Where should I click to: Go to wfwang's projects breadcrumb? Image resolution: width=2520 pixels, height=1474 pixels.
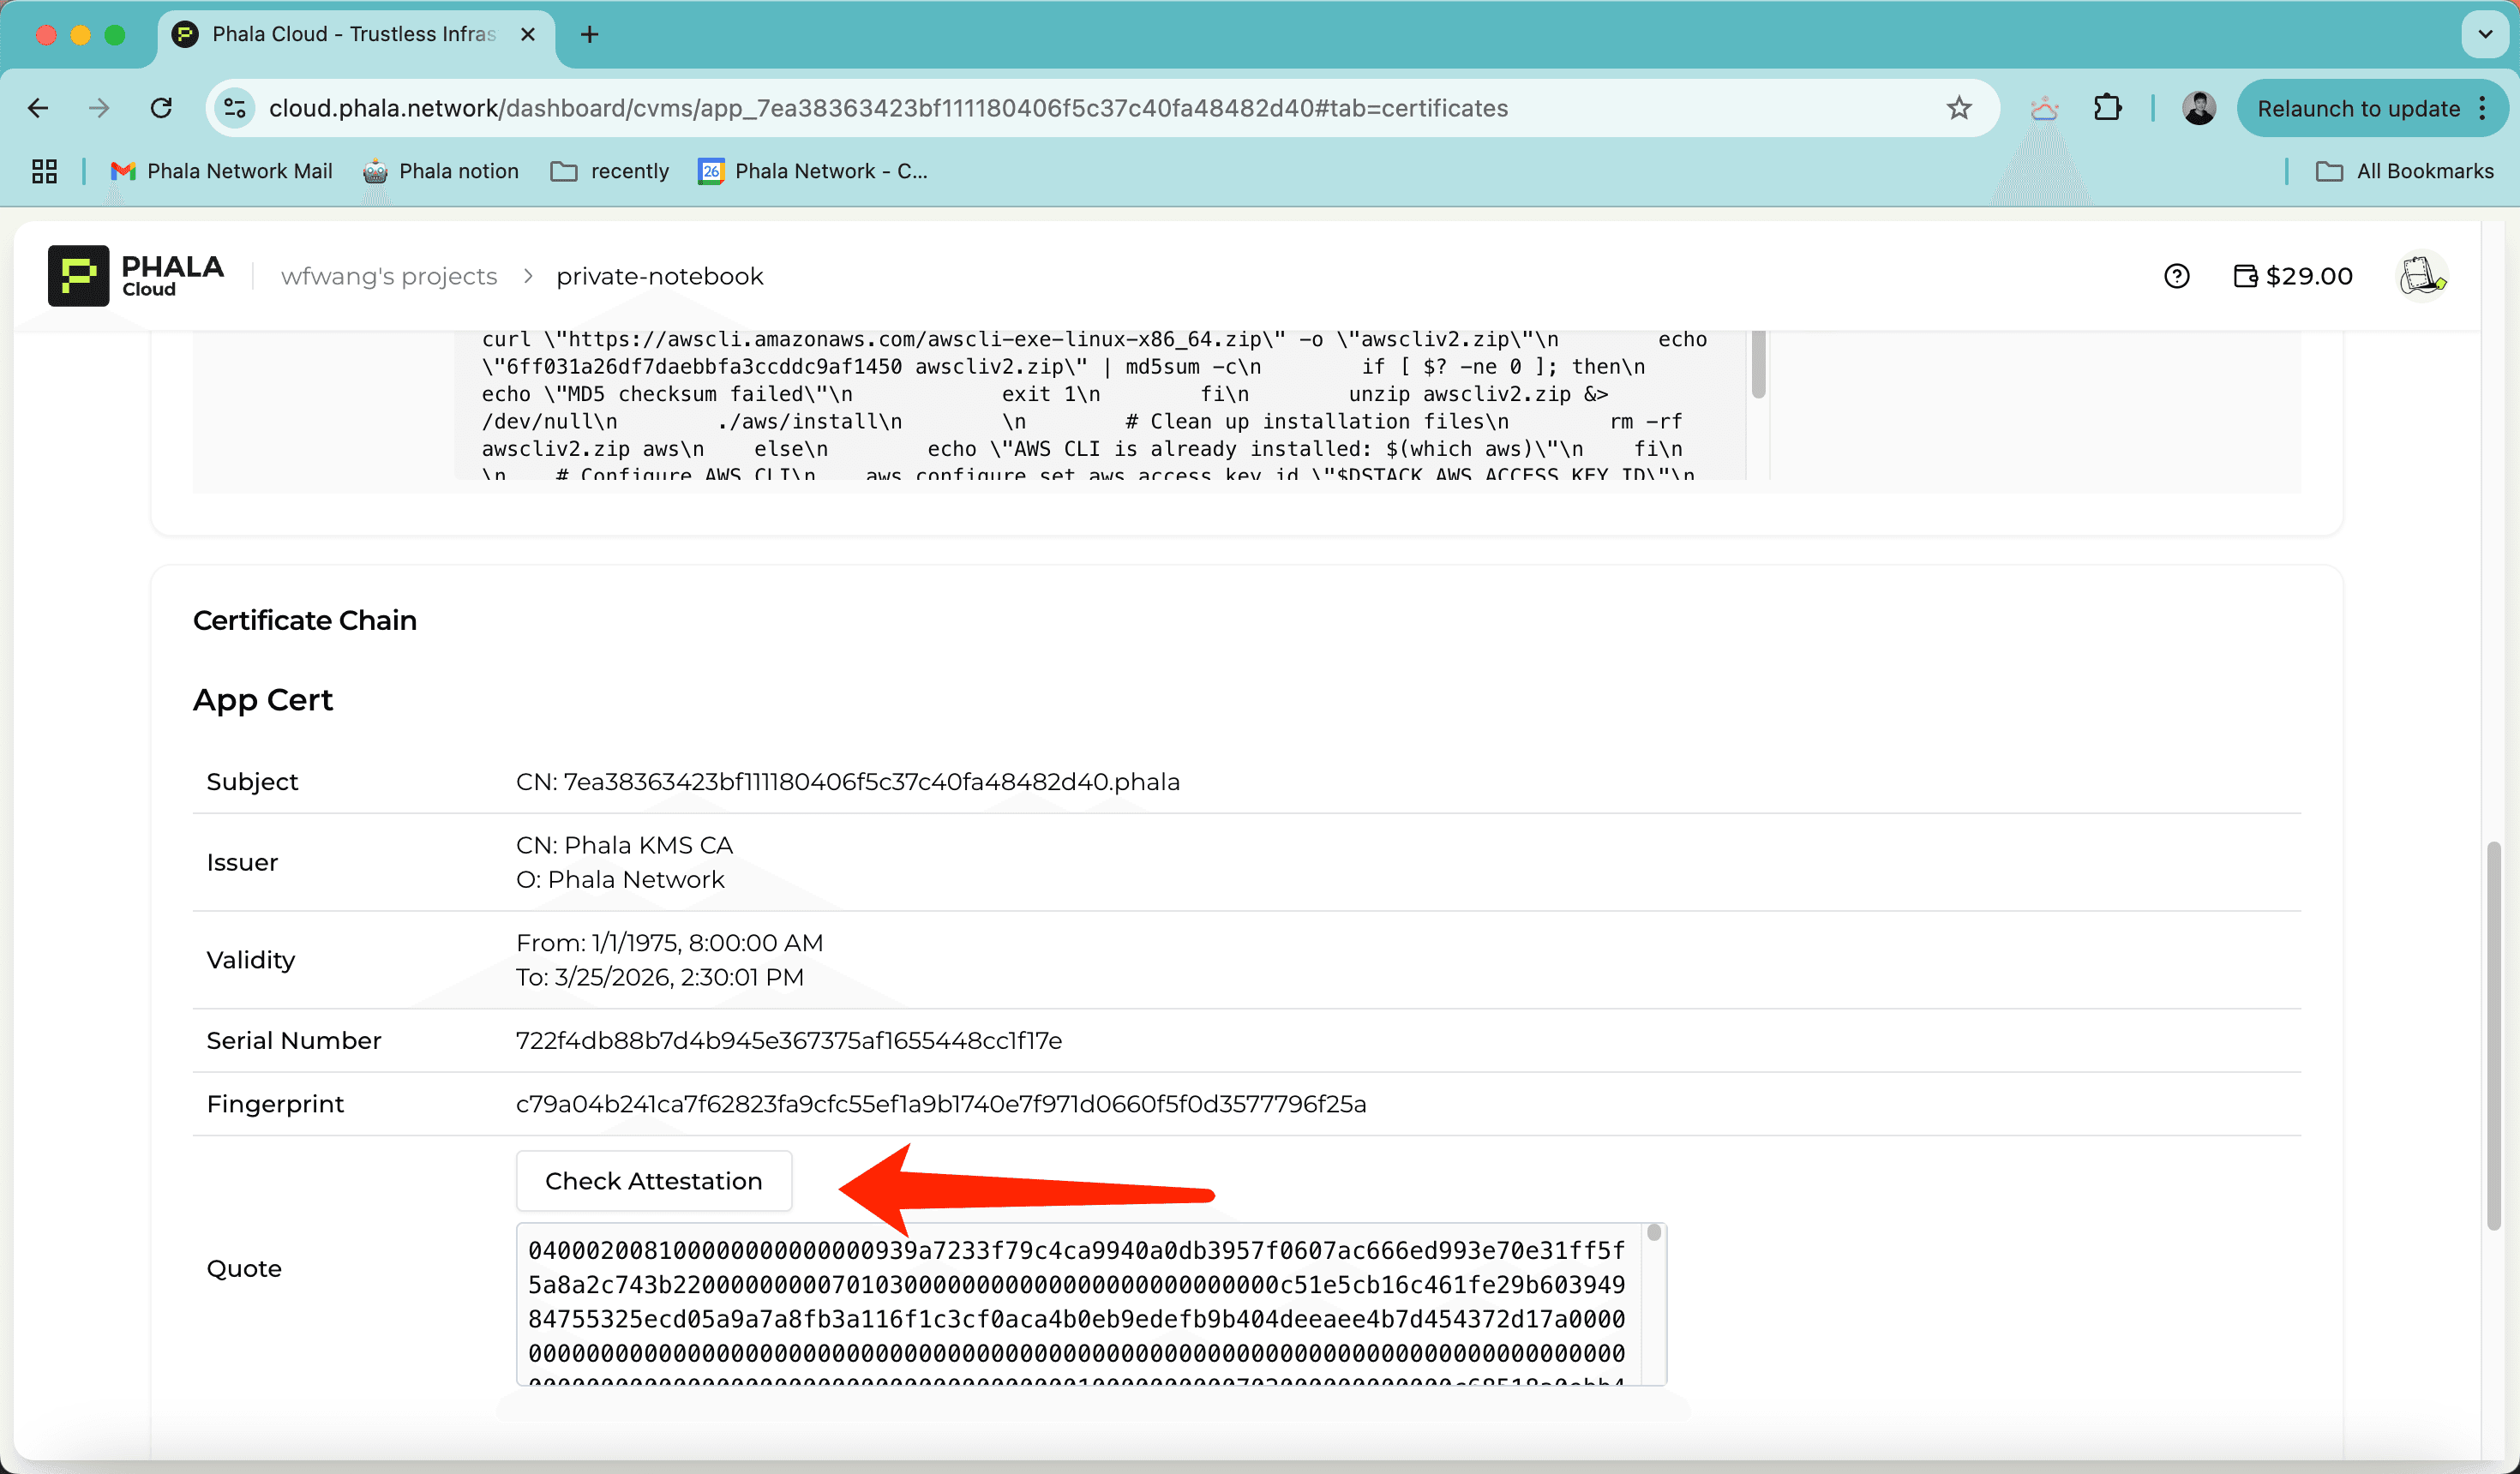pyautogui.click(x=389, y=276)
